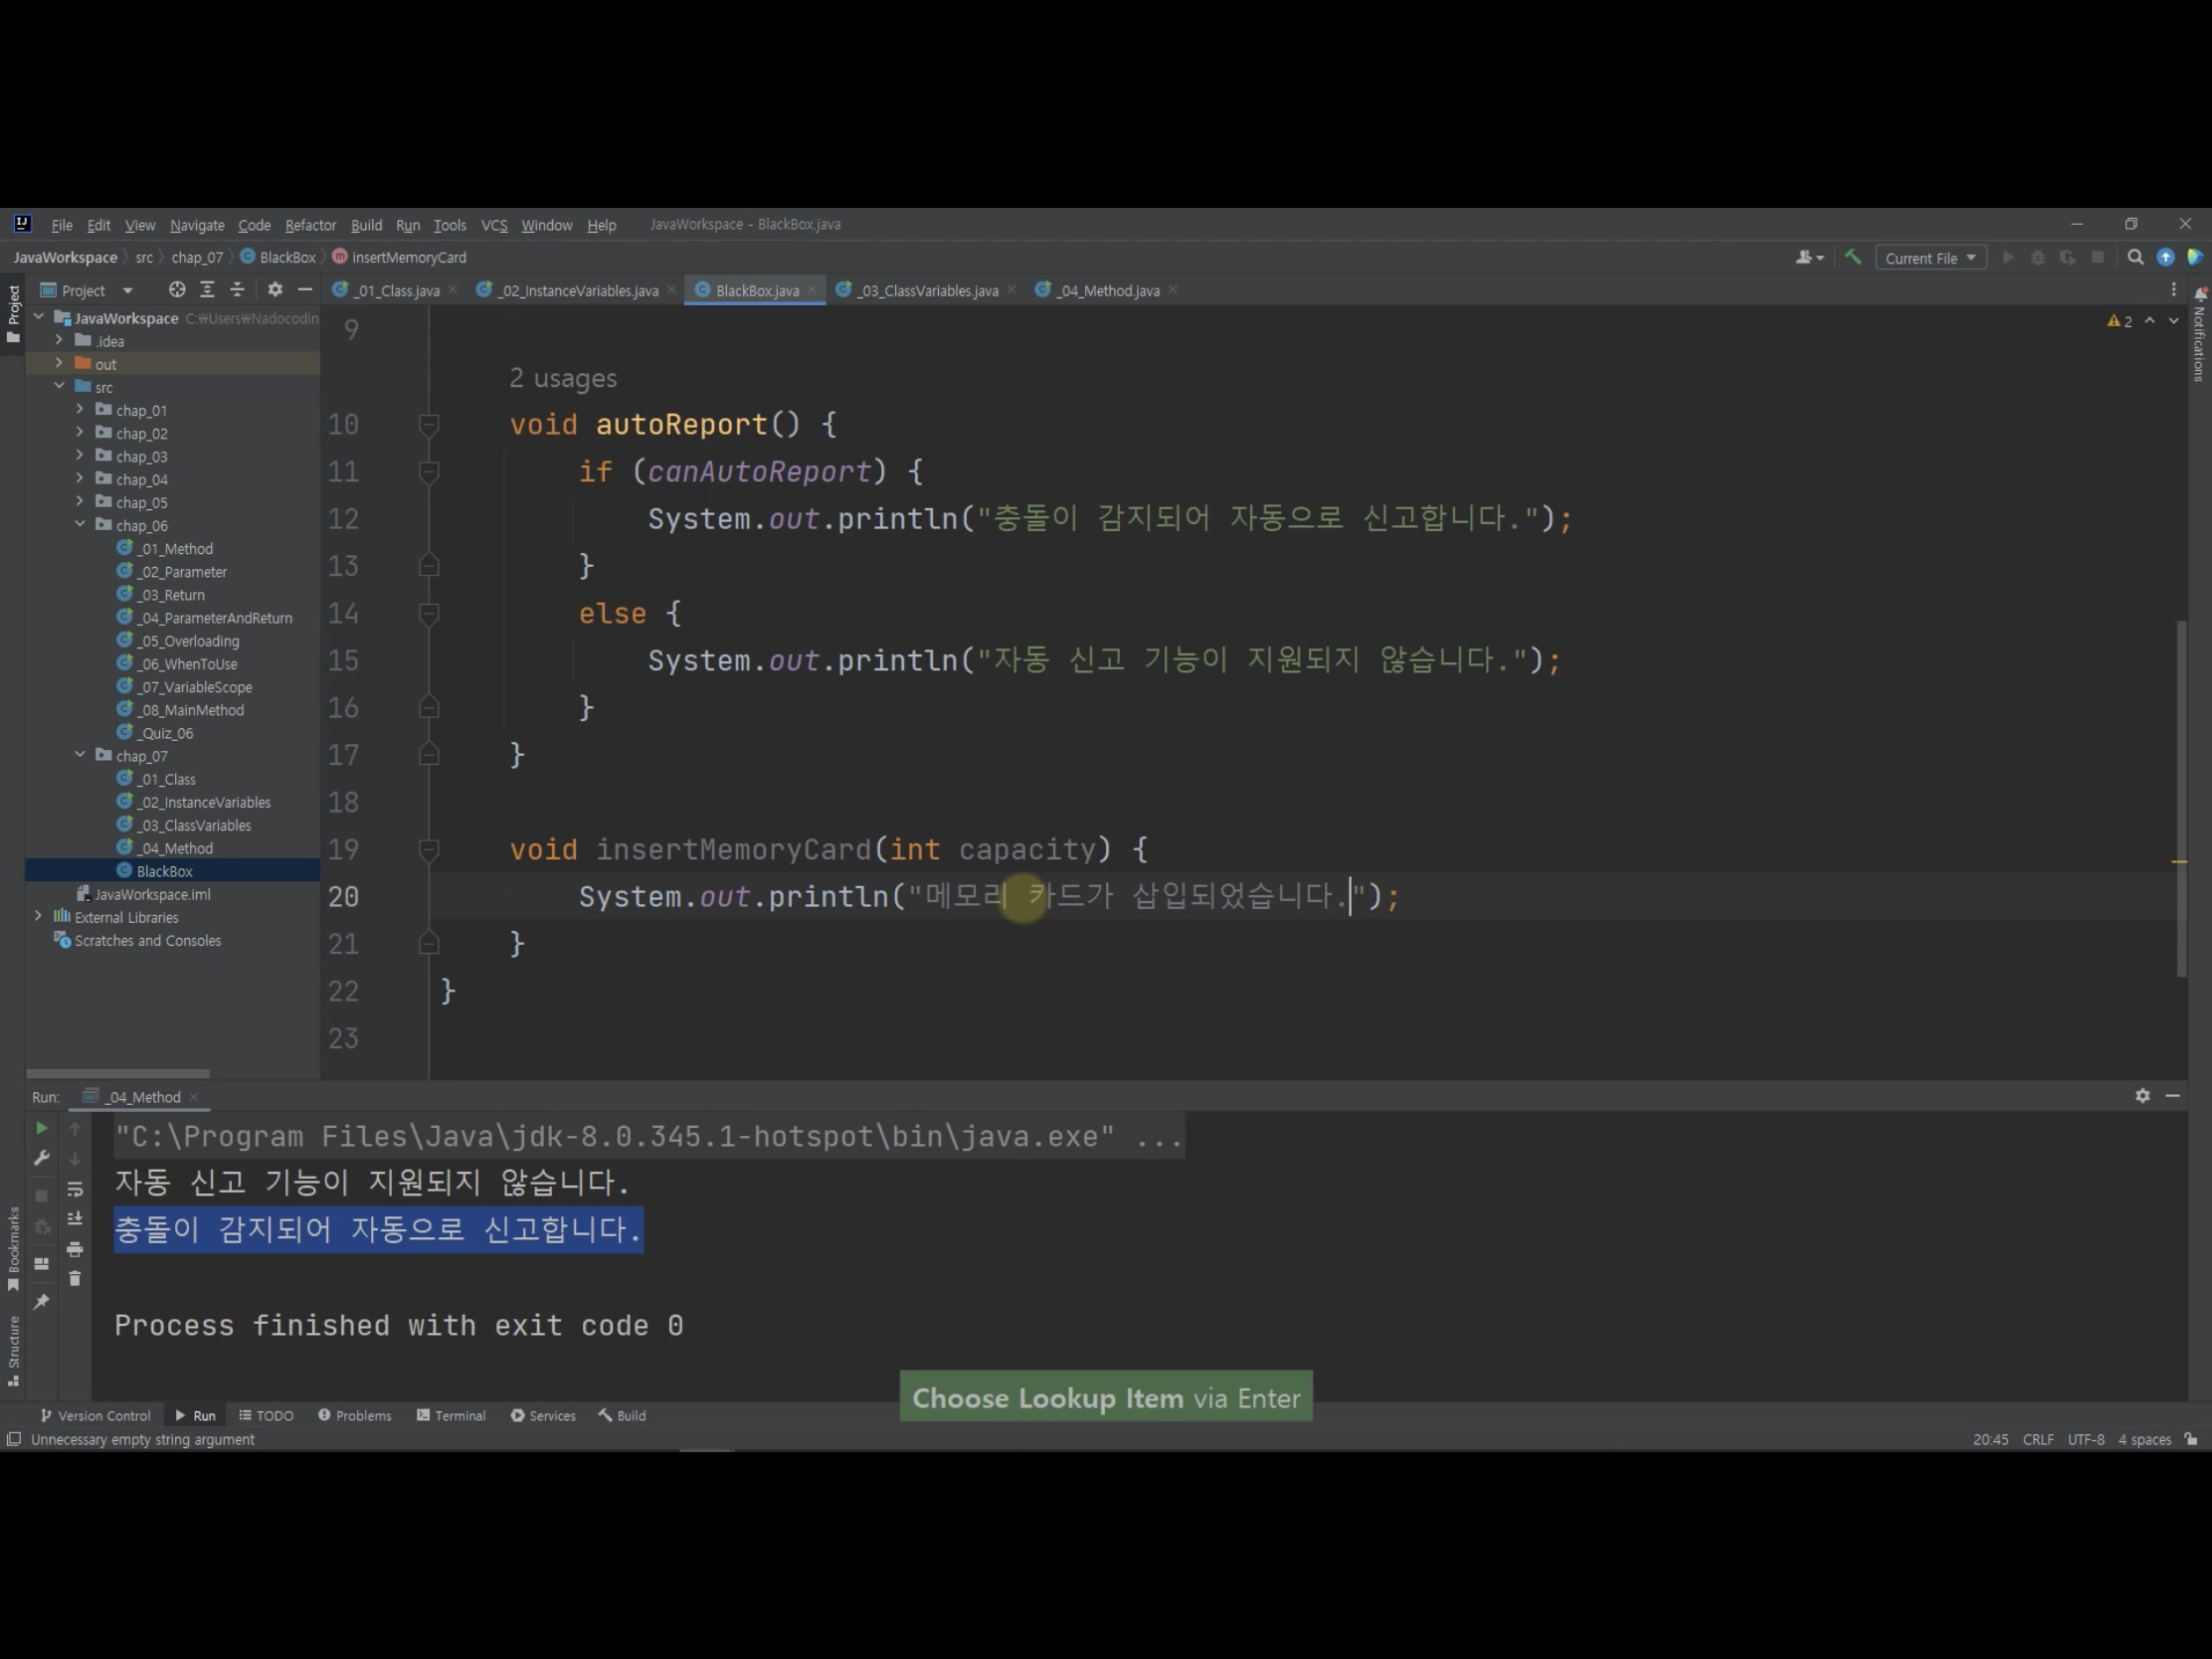Fold the autoReport method at line 10
This screenshot has width=2212, height=1659.
coord(429,425)
